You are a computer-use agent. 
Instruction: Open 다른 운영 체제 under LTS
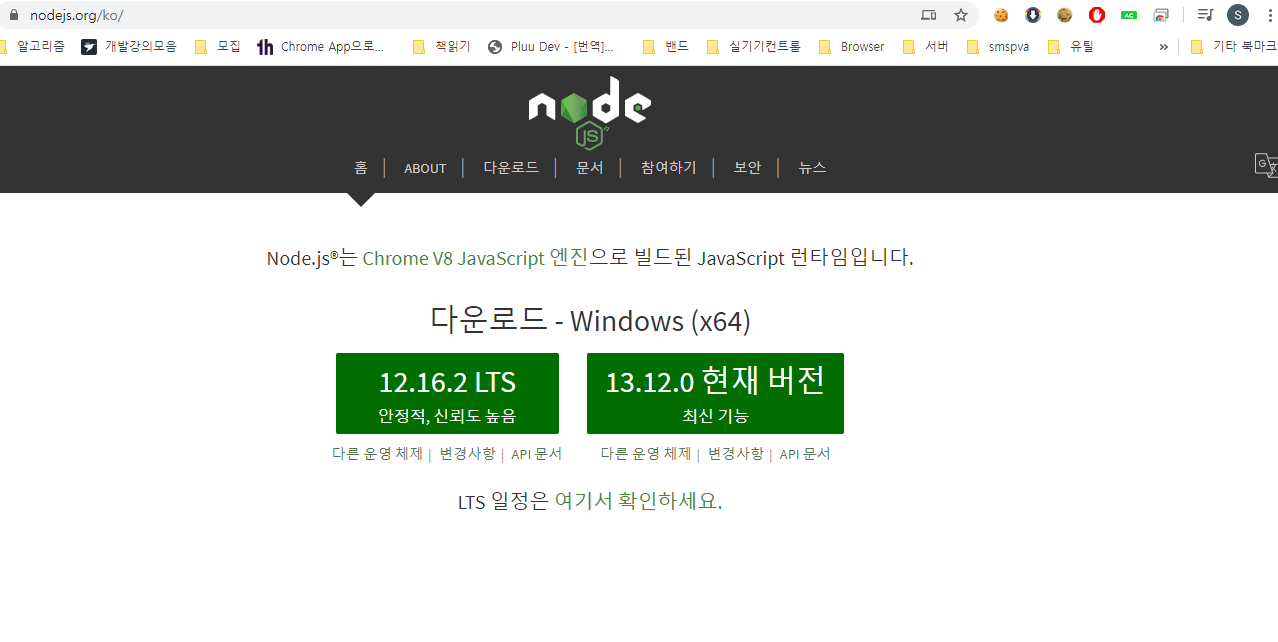click(377, 453)
